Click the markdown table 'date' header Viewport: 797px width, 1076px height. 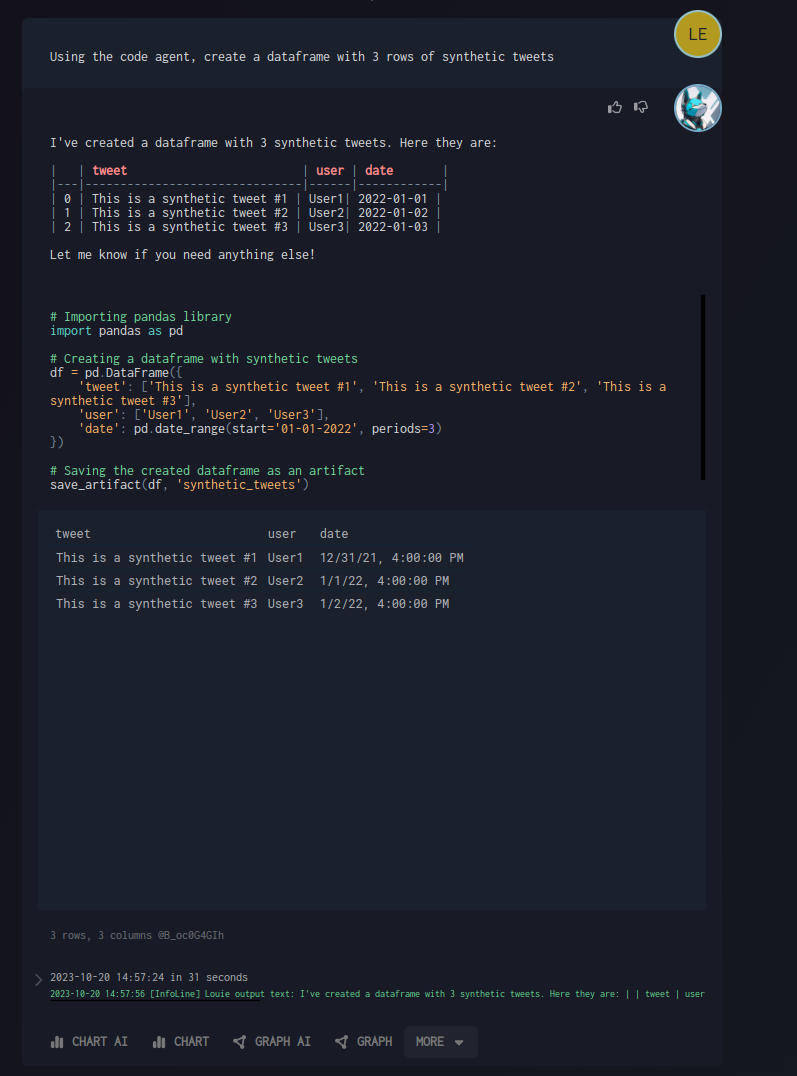(x=379, y=171)
